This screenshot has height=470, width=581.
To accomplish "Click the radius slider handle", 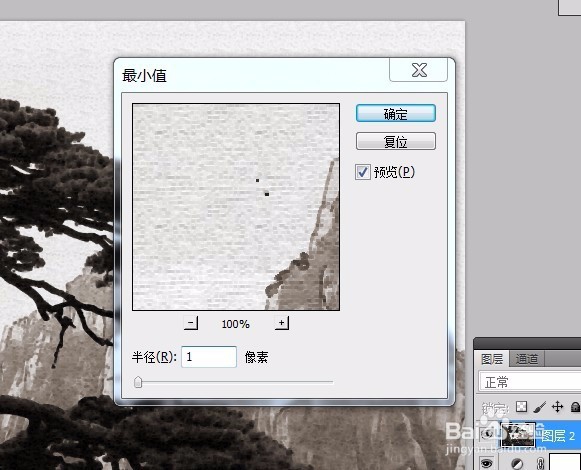I will 138,382.
